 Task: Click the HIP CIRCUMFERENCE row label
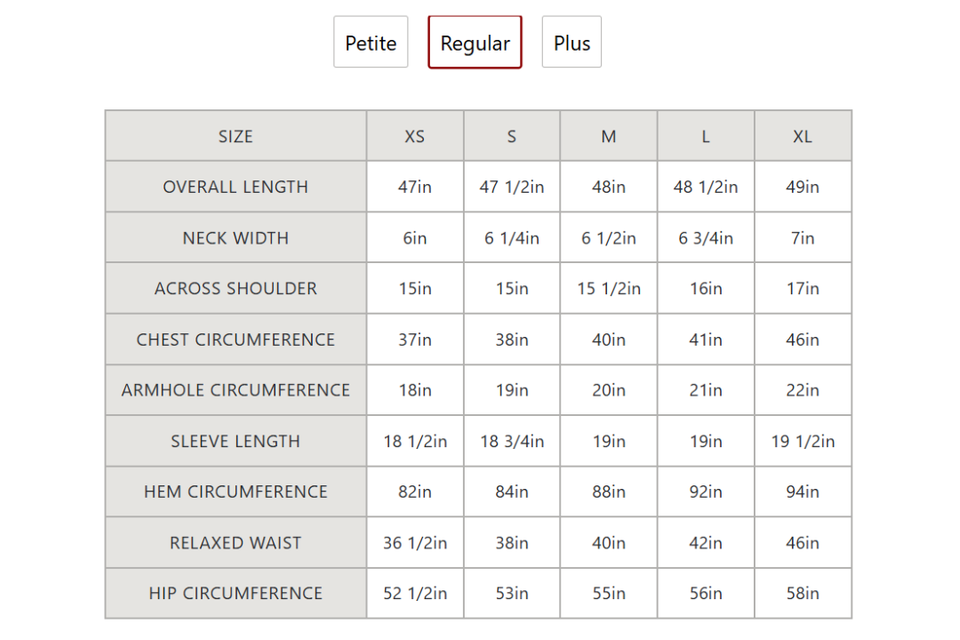[236, 593]
